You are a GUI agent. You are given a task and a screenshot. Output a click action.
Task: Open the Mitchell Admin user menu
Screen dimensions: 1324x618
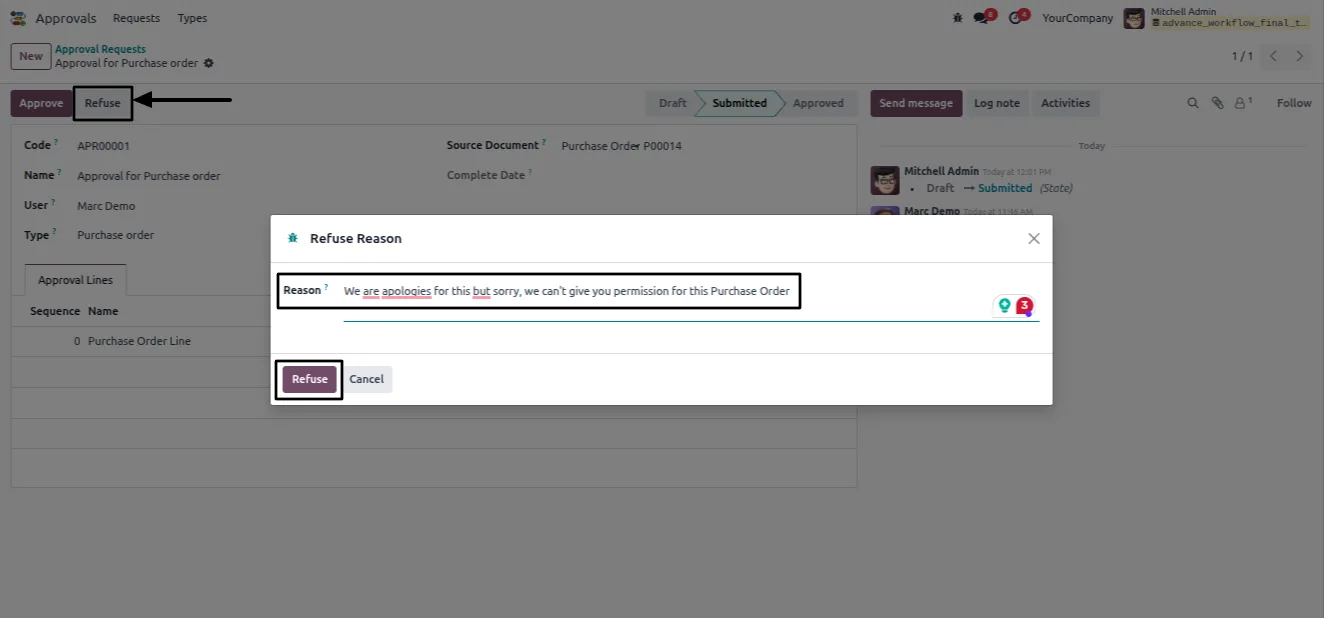click(x=1216, y=18)
